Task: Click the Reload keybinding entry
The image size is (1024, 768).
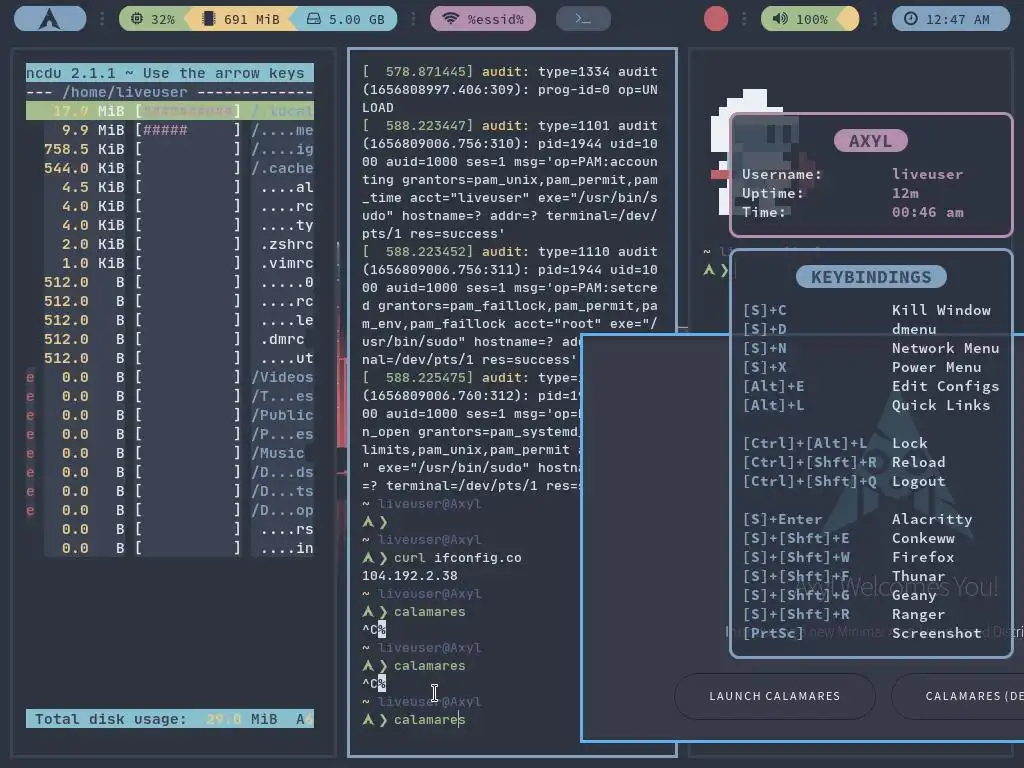Action: tap(918, 462)
